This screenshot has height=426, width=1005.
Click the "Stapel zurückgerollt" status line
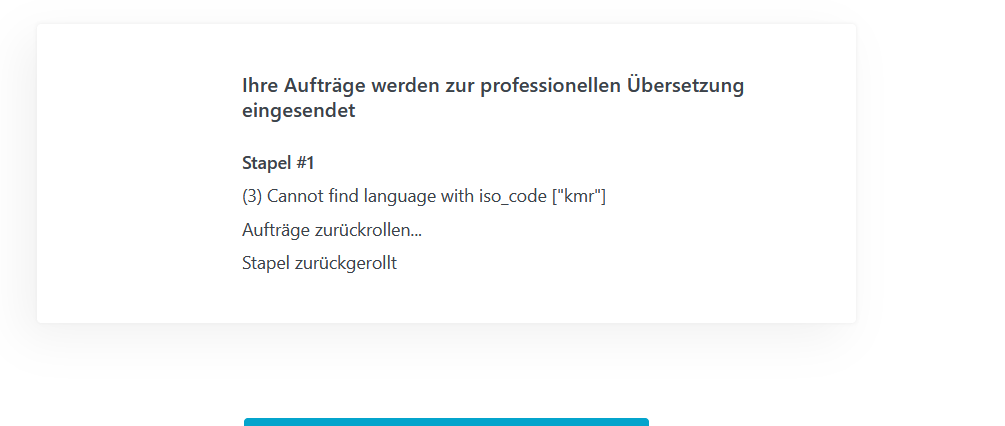[319, 264]
